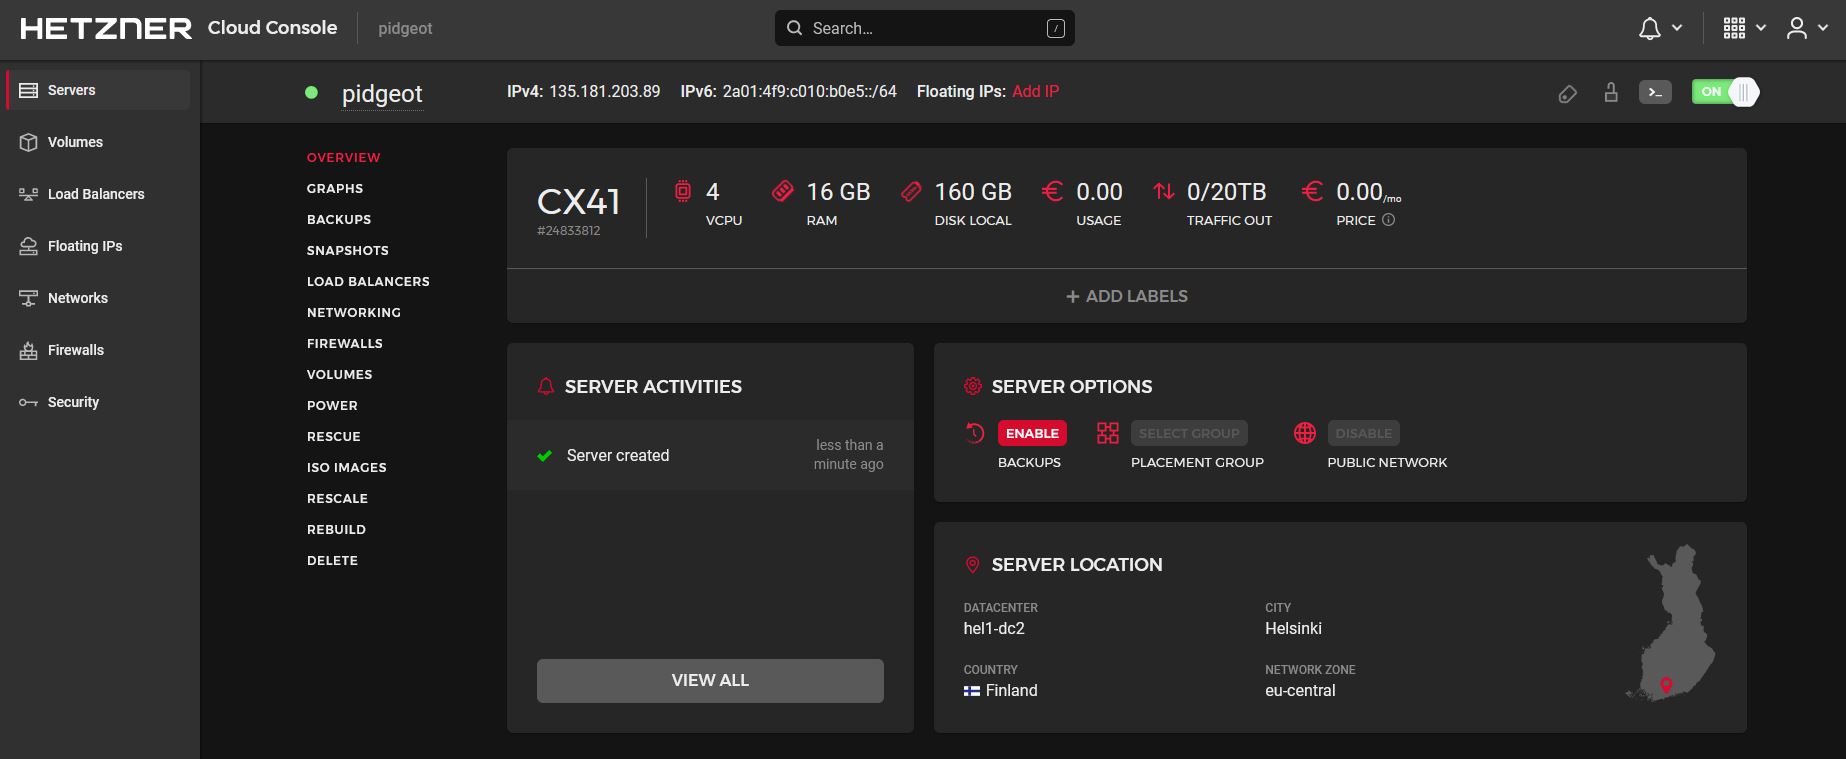This screenshot has width=1846, height=759.
Task: Click the server location pin icon
Action: (x=972, y=565)
